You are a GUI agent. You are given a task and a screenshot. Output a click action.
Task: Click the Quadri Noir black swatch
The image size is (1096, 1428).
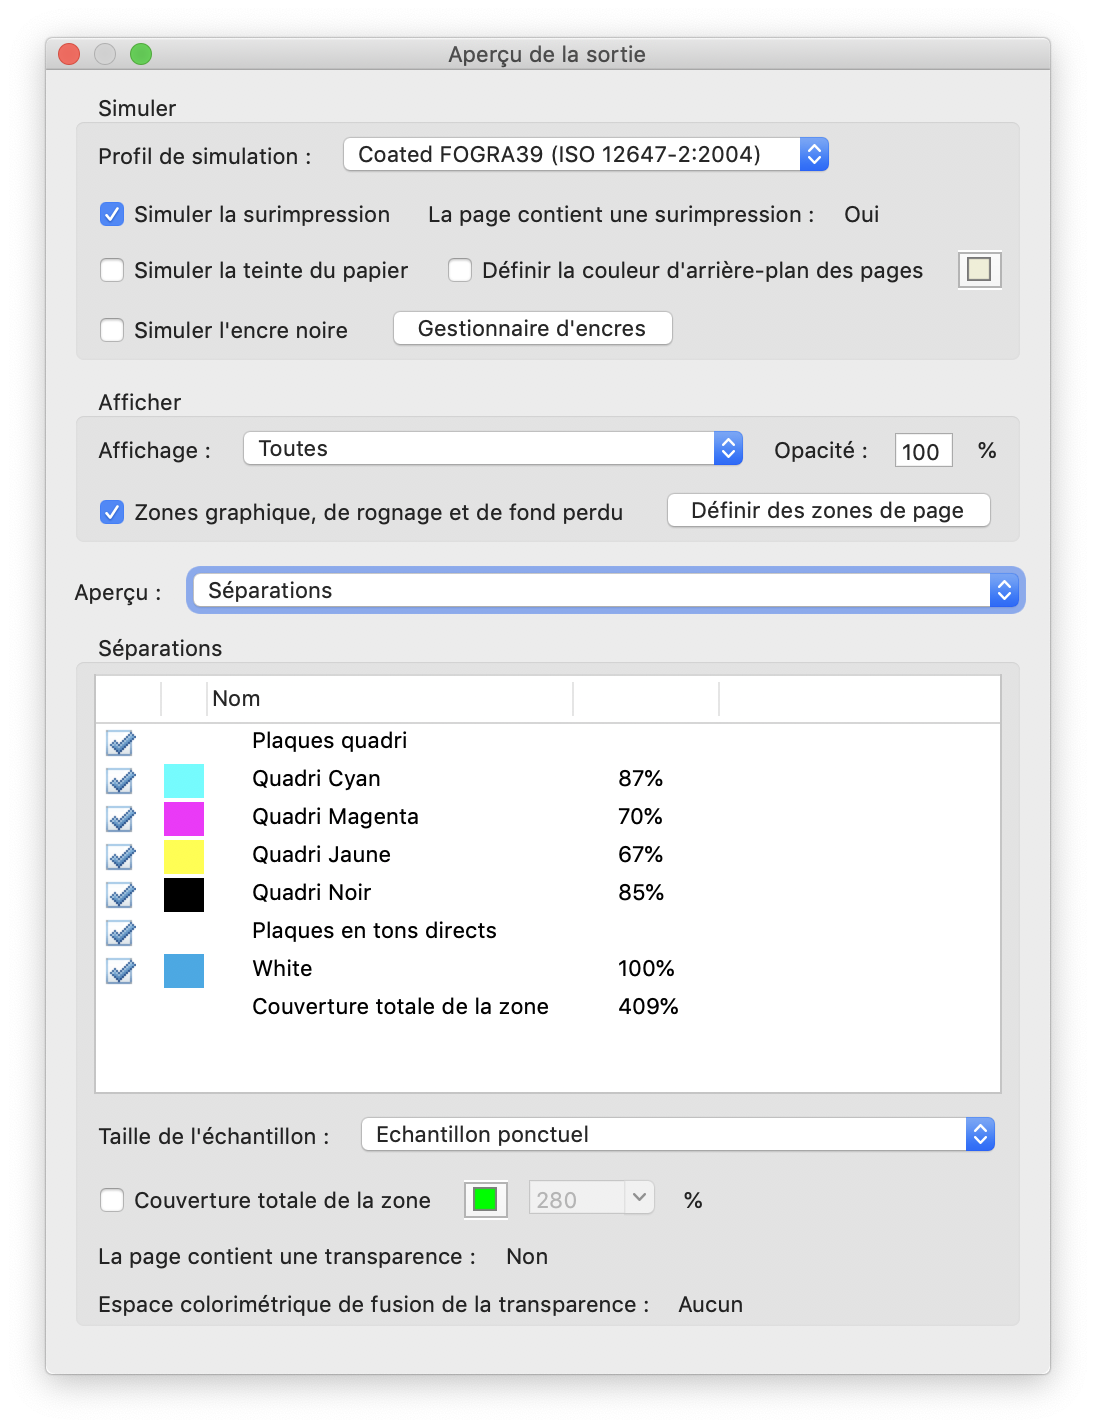coord(184,894)
